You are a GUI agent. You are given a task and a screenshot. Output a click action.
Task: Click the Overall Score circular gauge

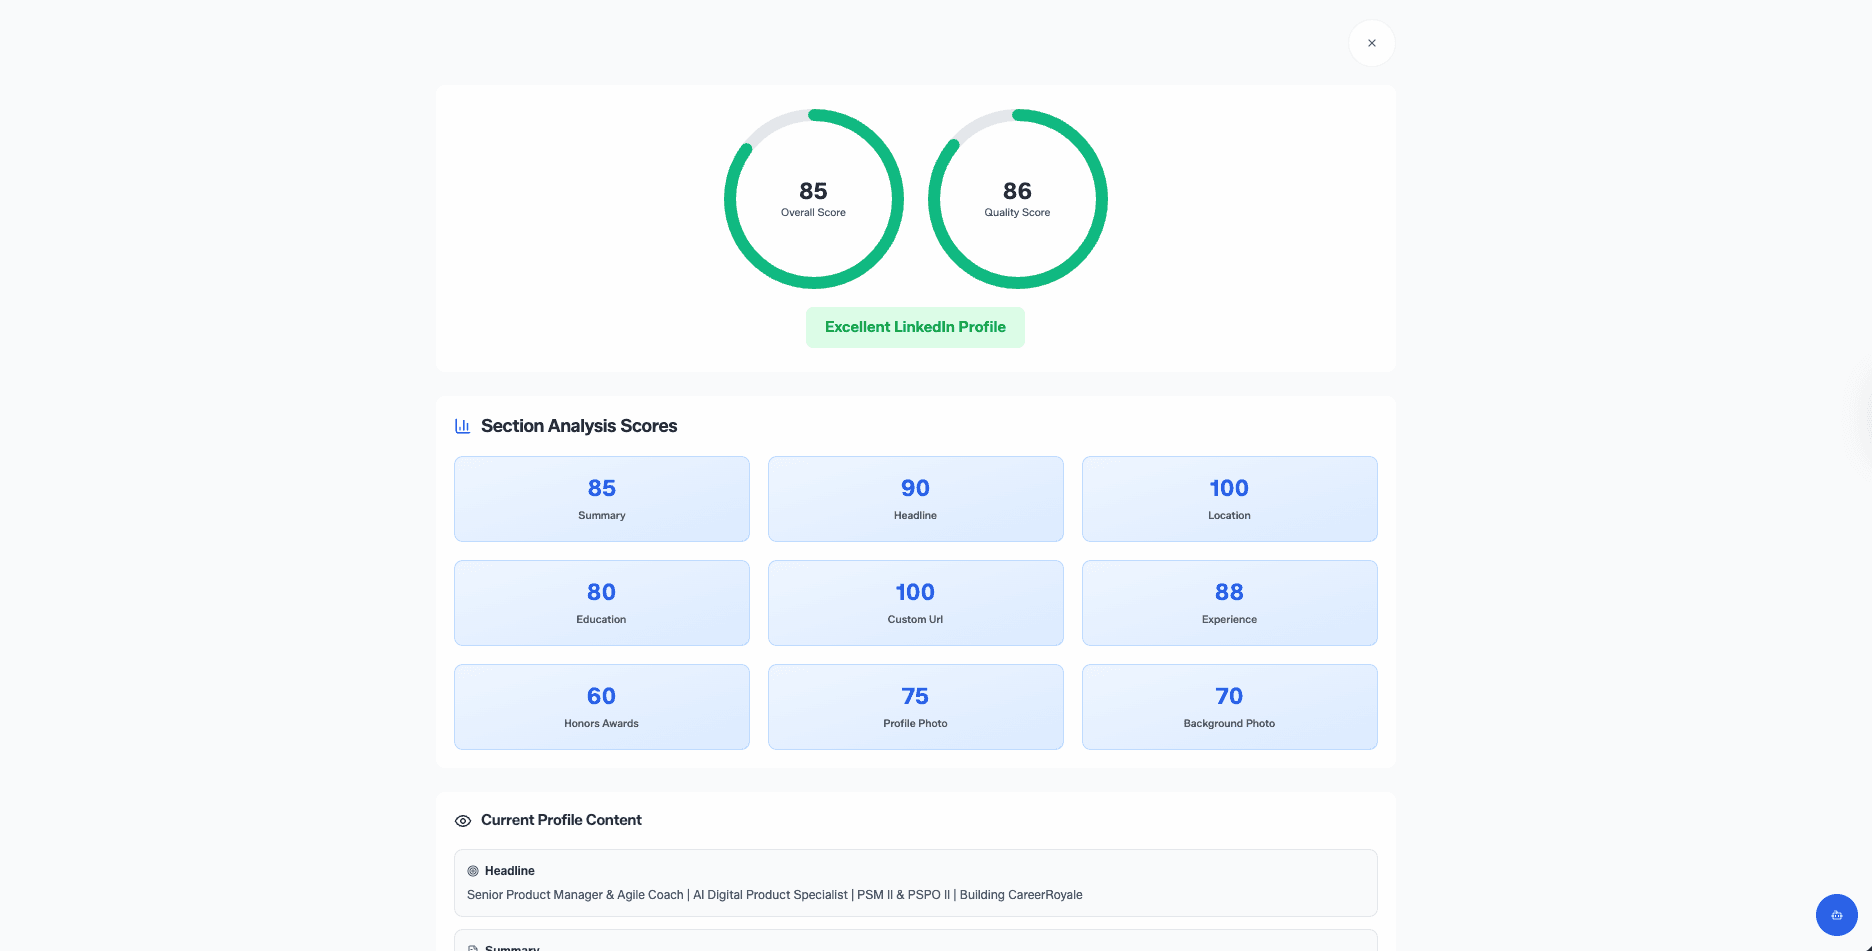tap(813, 199)
